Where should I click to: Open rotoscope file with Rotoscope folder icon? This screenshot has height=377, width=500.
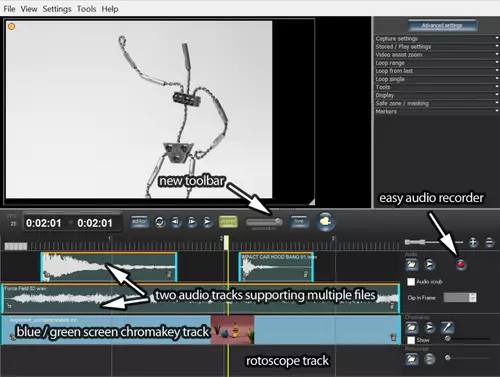pos(412,359)
